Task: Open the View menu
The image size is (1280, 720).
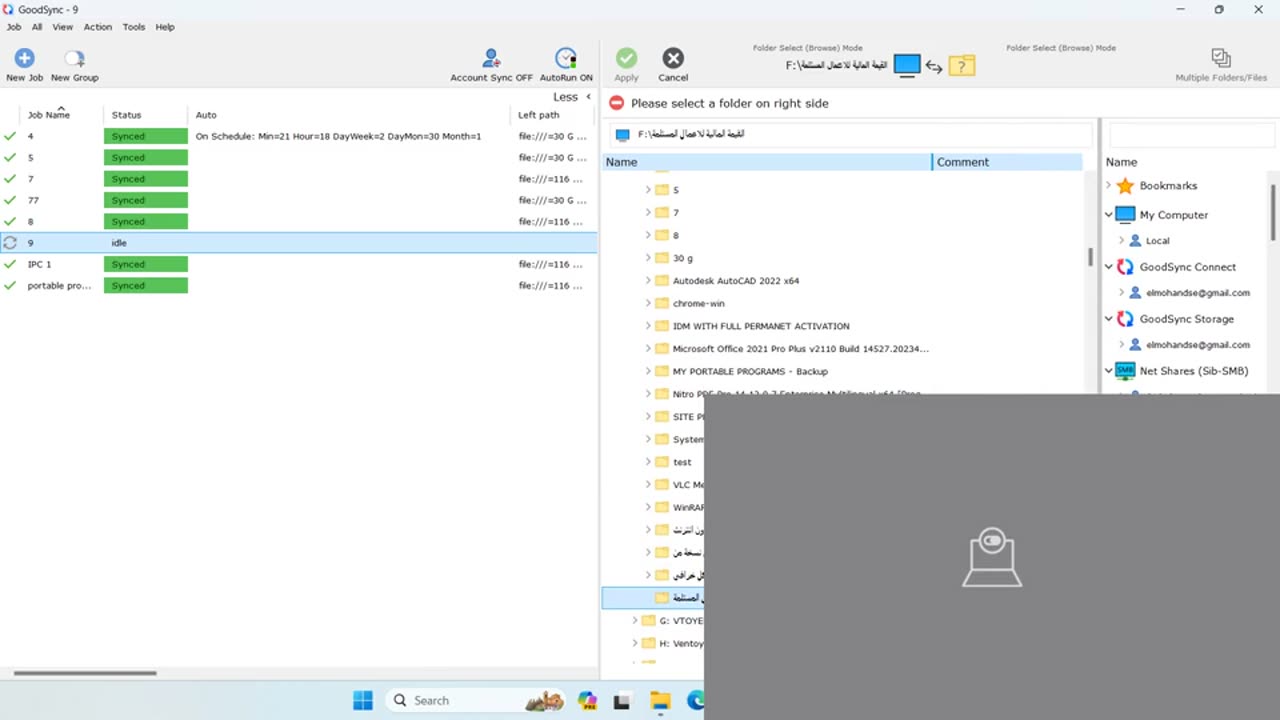Action: click(x=63, y=27)
